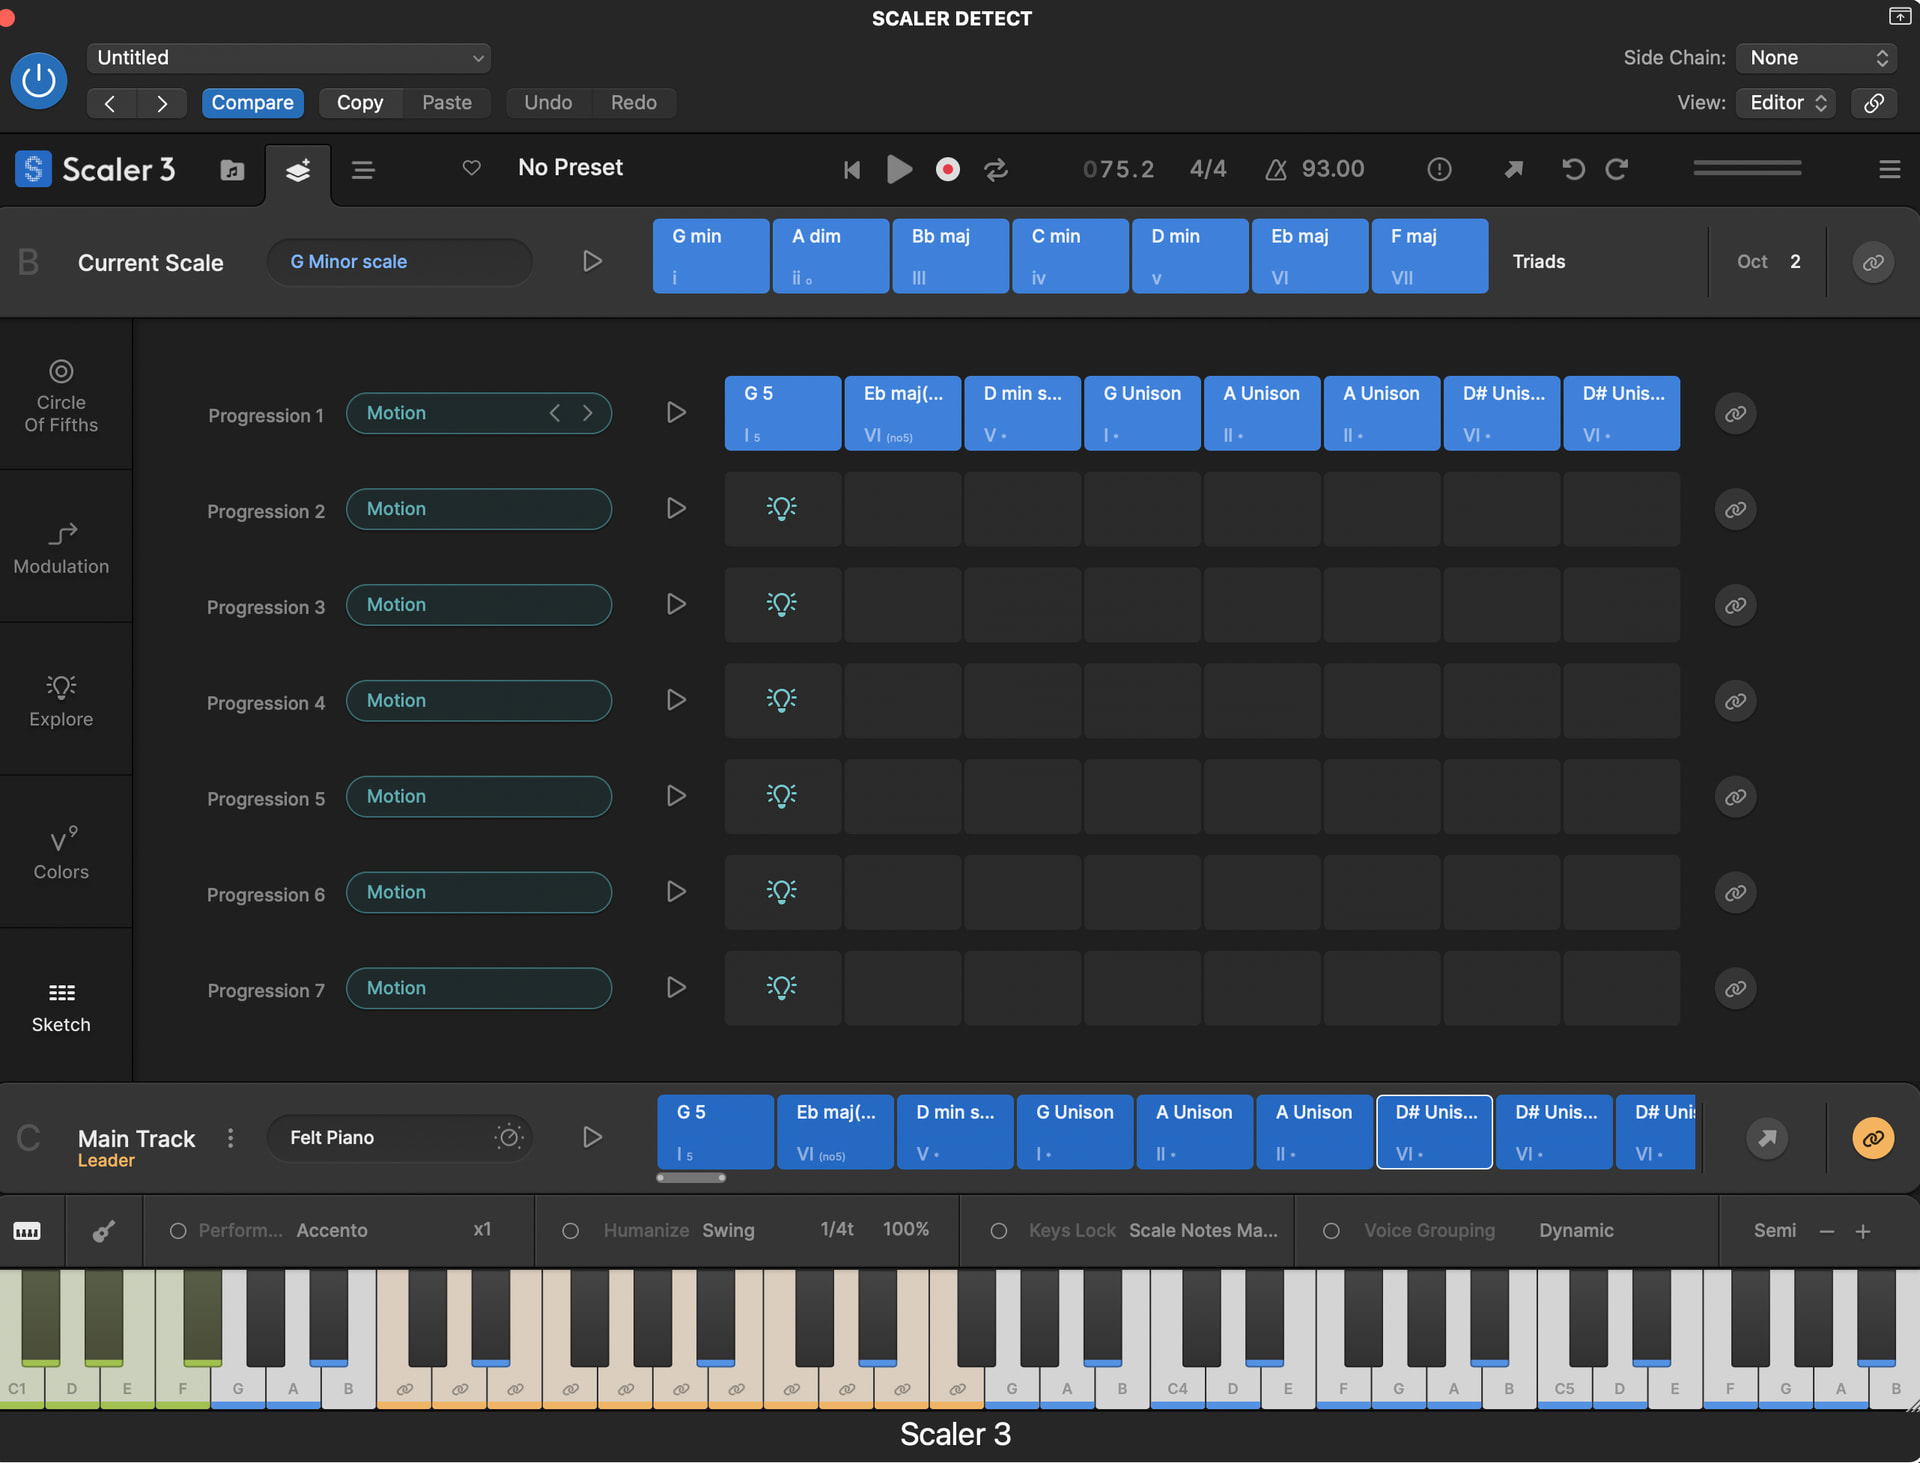Click the Compare button
The height and width of the screenshot is (1463, 1920).
click(x=252, y=102)
